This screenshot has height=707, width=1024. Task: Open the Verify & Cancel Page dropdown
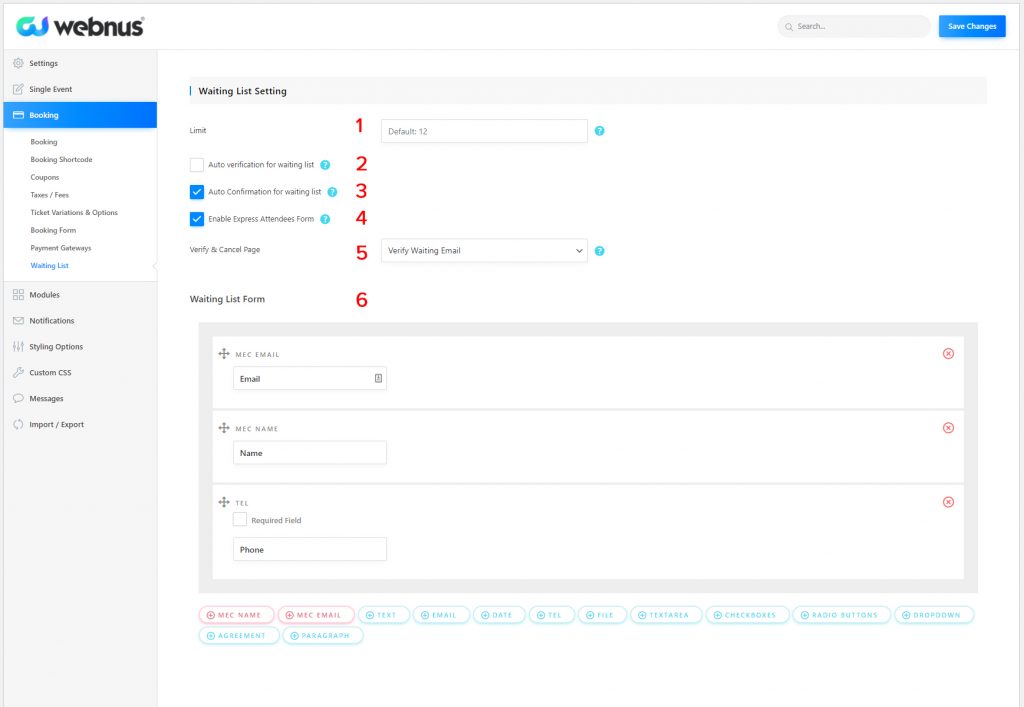(483, 250)
